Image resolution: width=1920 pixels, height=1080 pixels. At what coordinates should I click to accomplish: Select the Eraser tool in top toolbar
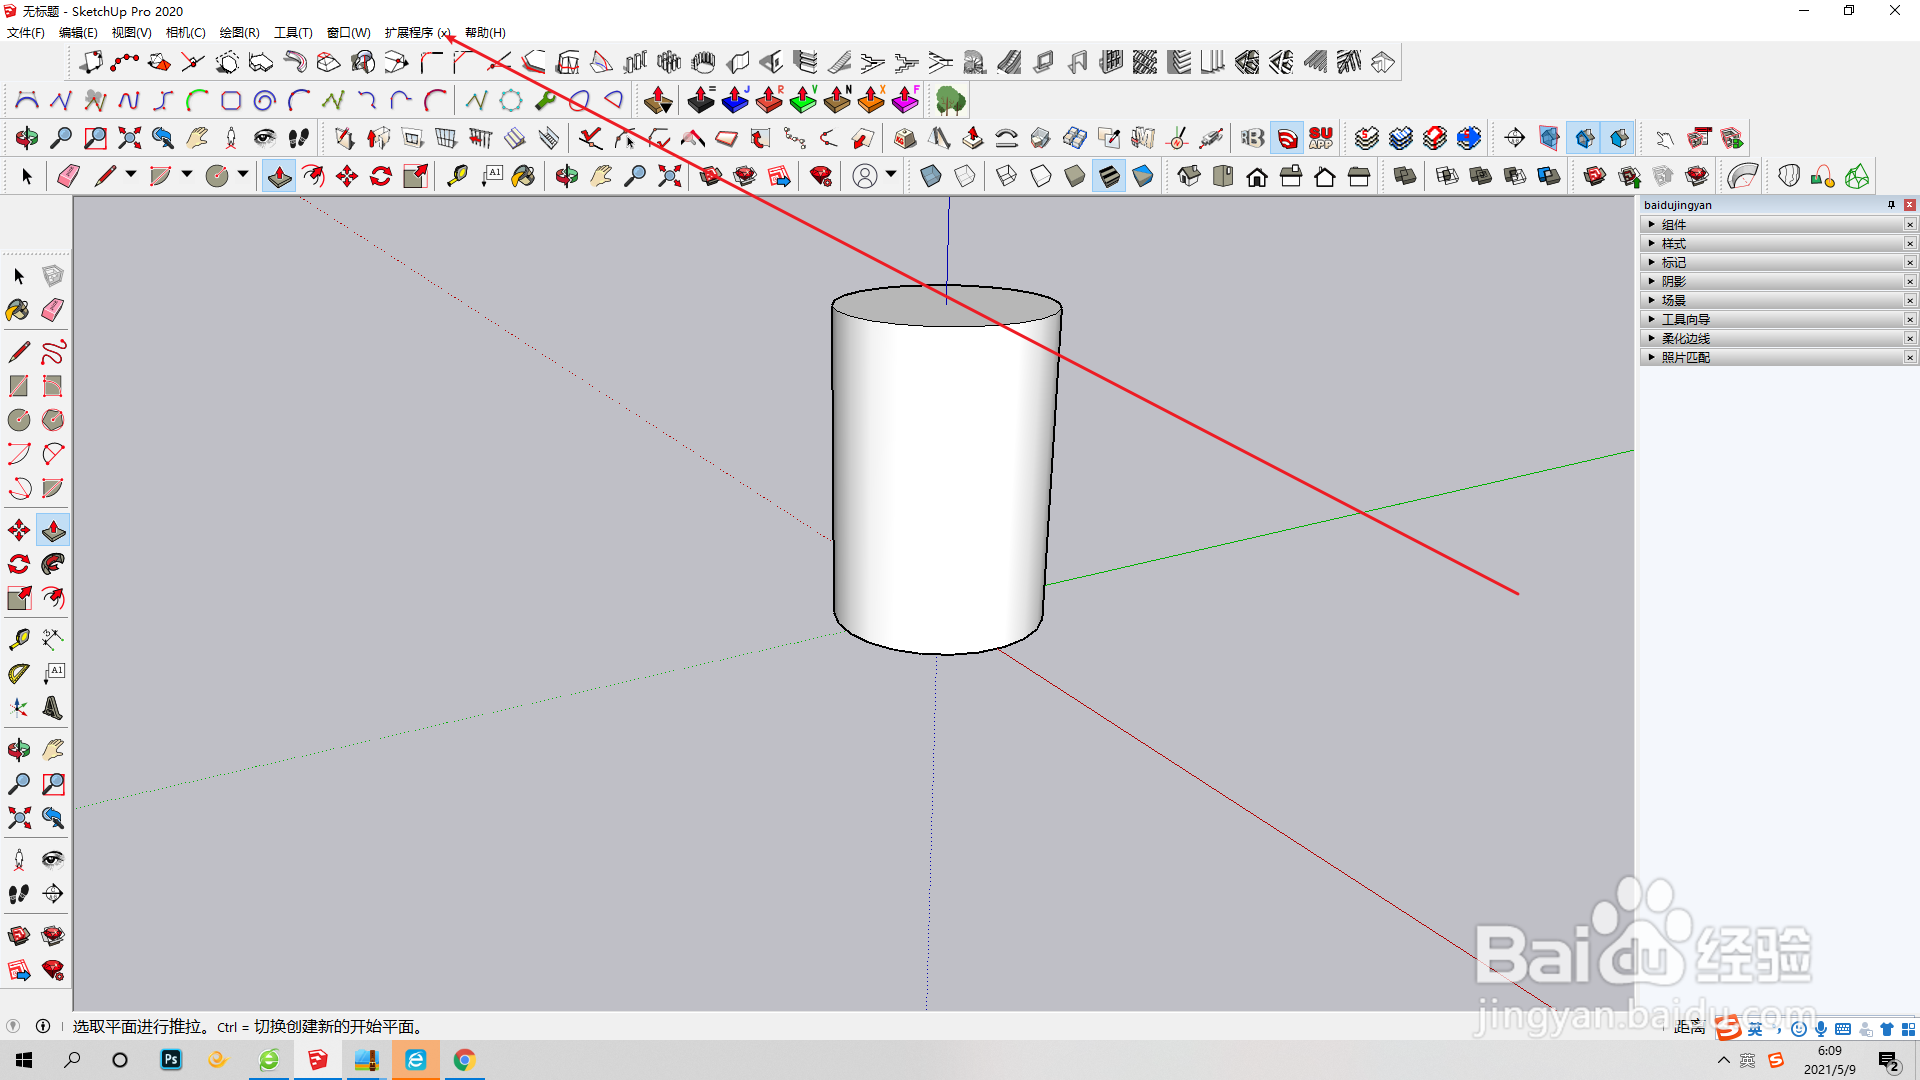coord(68,177)
